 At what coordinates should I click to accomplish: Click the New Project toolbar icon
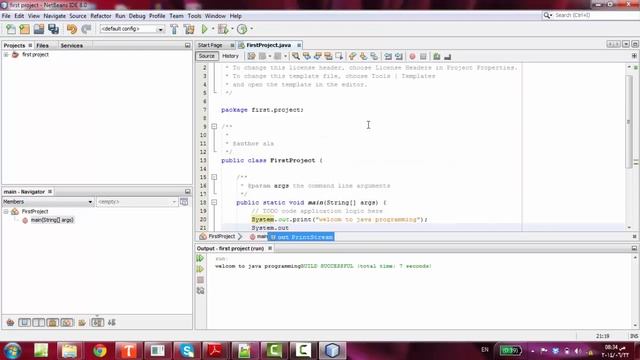[x=24, y=29]
